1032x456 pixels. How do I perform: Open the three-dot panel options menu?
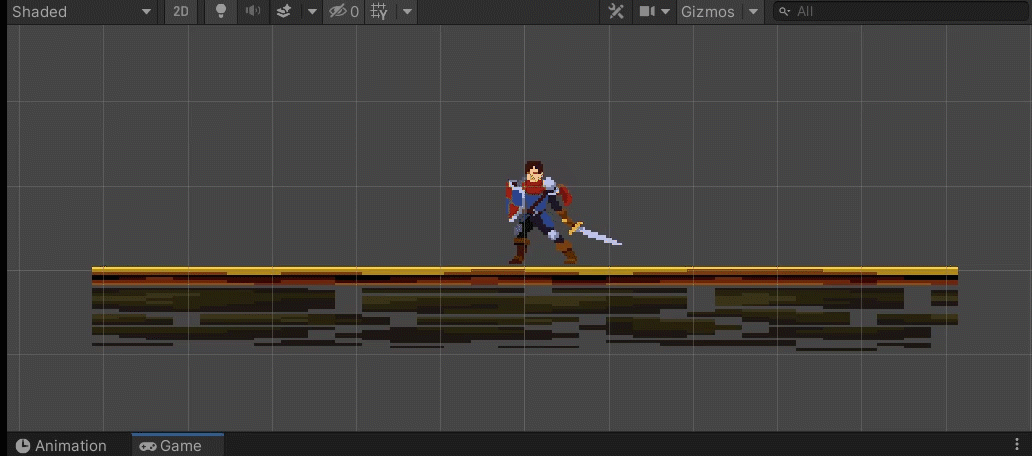1019,444
